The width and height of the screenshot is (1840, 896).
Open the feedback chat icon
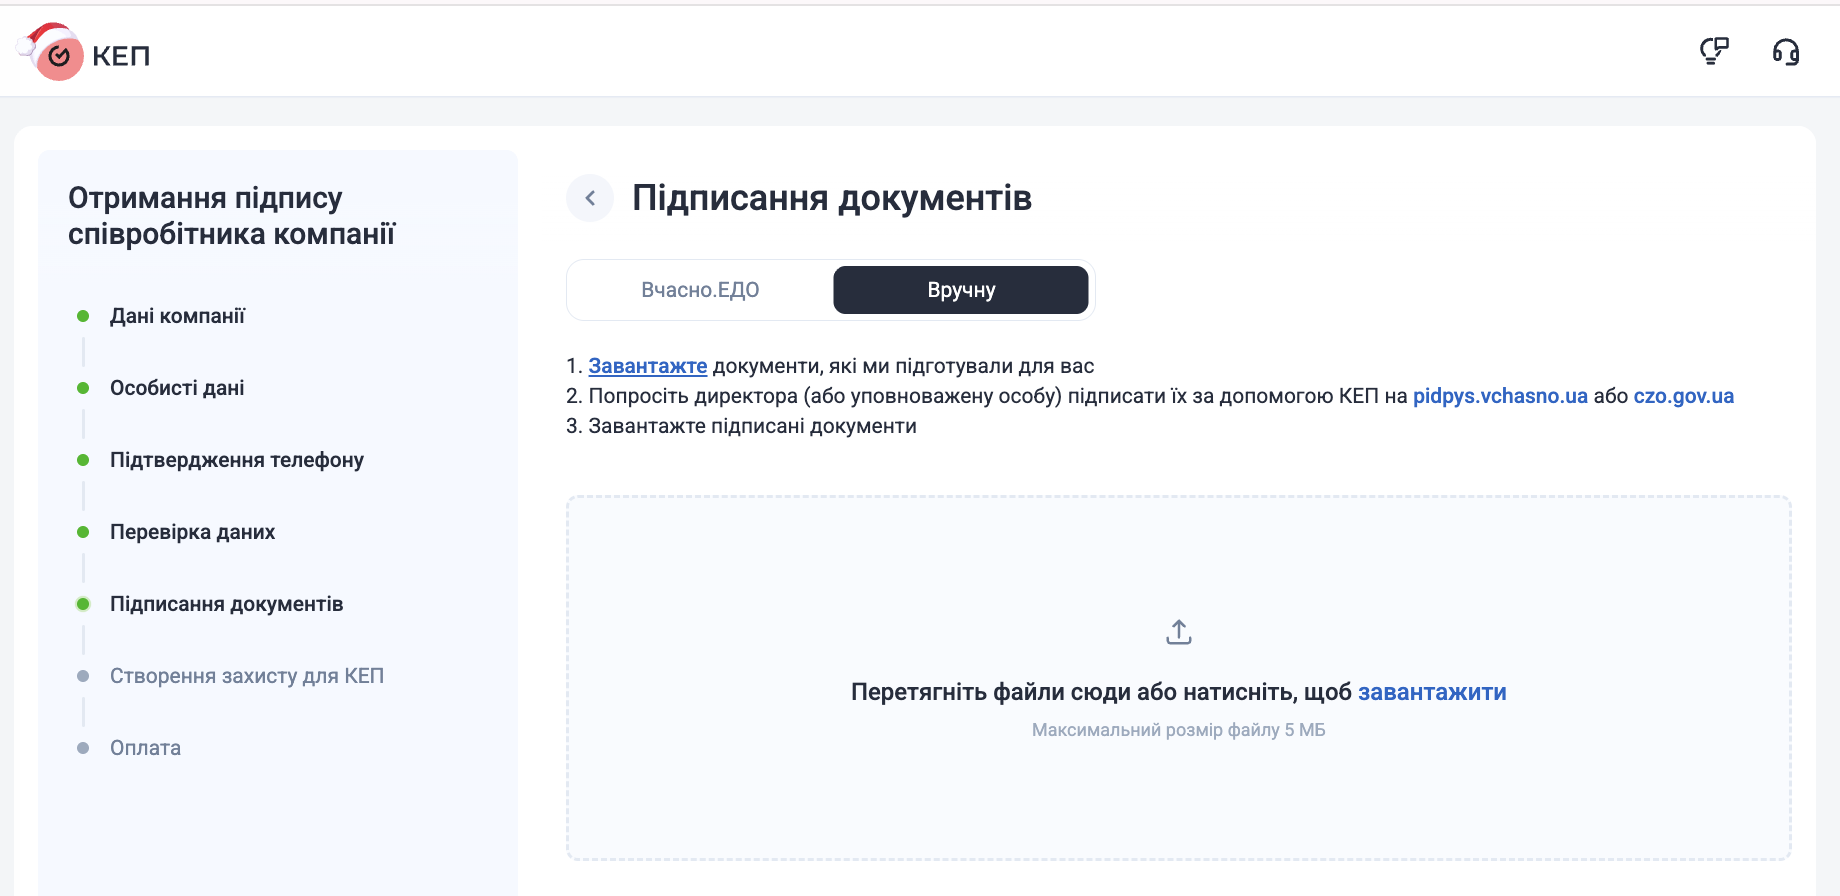pos(1714,51)
